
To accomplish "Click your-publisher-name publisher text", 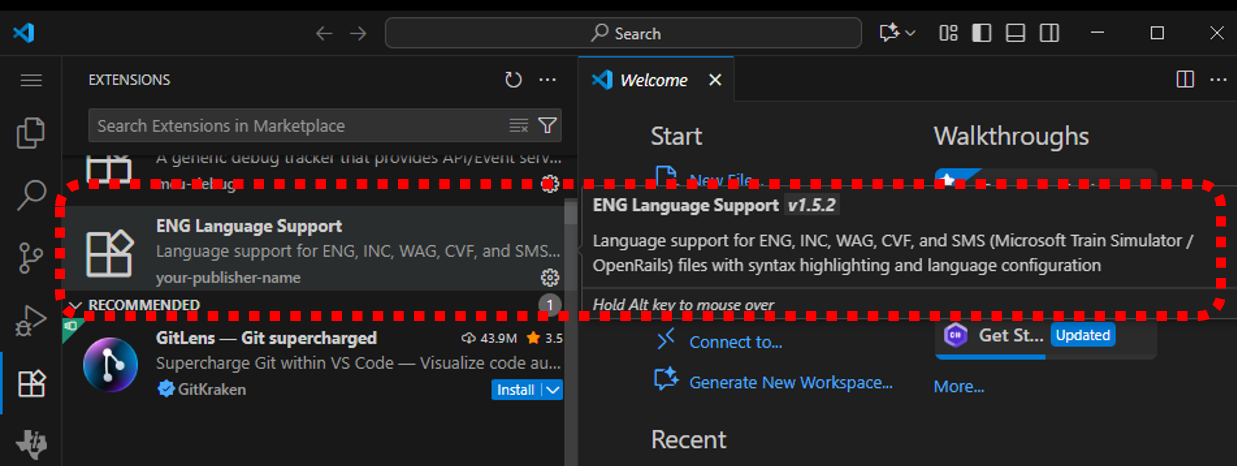I will pyautogui.click(x=228, y=277).
